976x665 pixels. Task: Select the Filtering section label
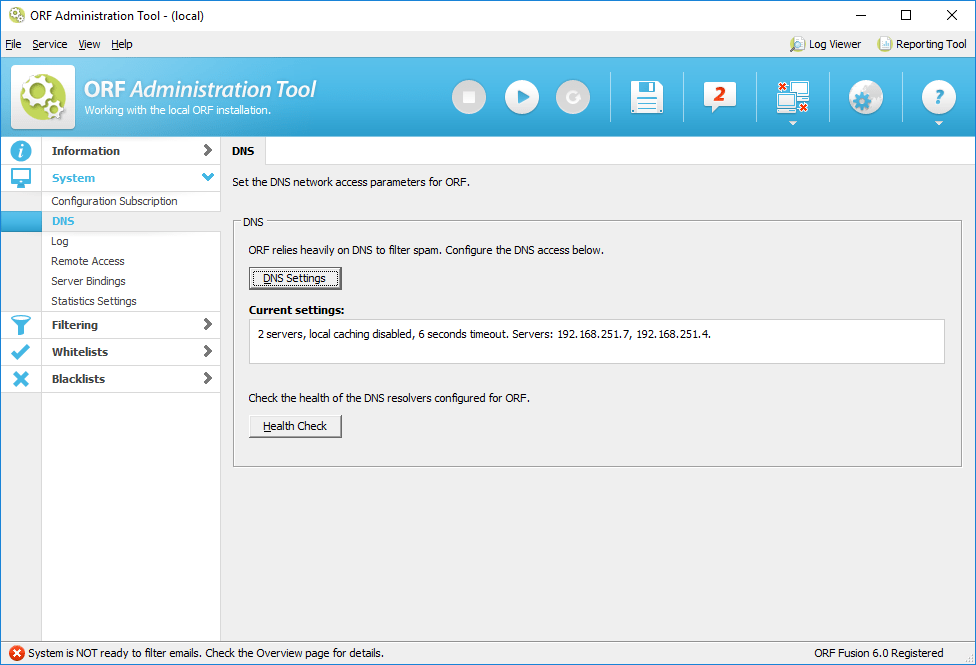pyautogui.click(x=75, y=325)
